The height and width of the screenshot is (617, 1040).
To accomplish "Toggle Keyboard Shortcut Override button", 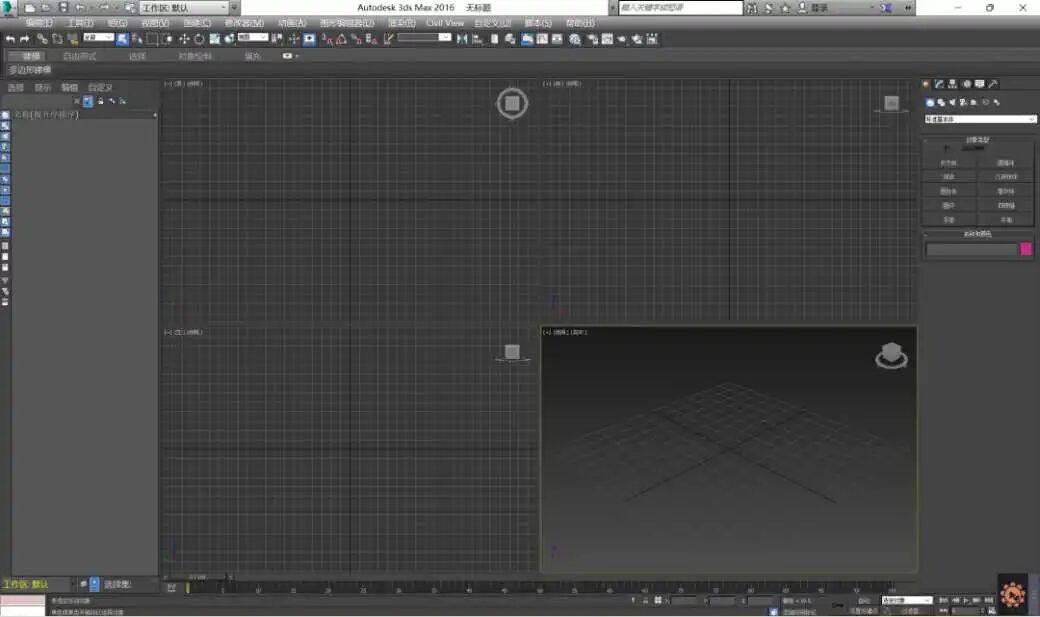I will pyautogui.click(x=309, y=39).
